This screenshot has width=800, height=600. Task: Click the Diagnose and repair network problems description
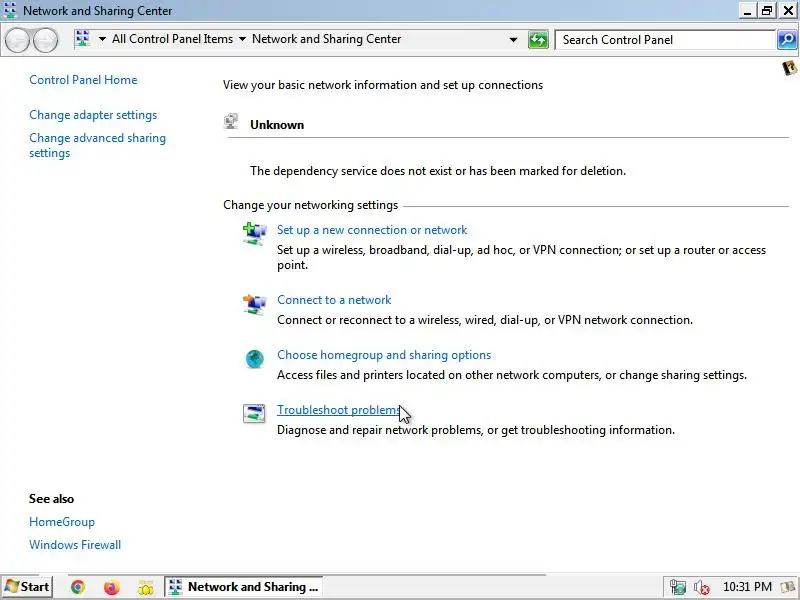tap(476, 430)
